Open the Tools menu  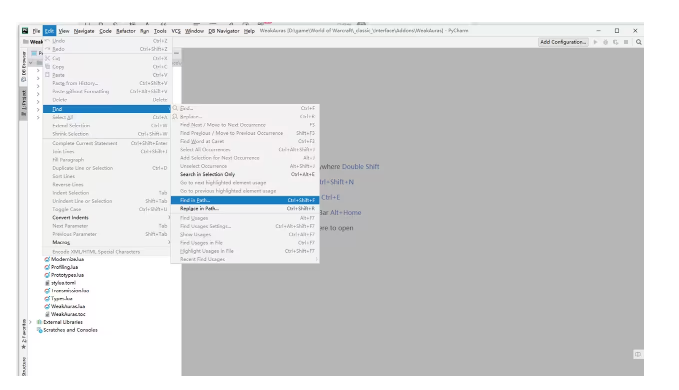[160, 31]
